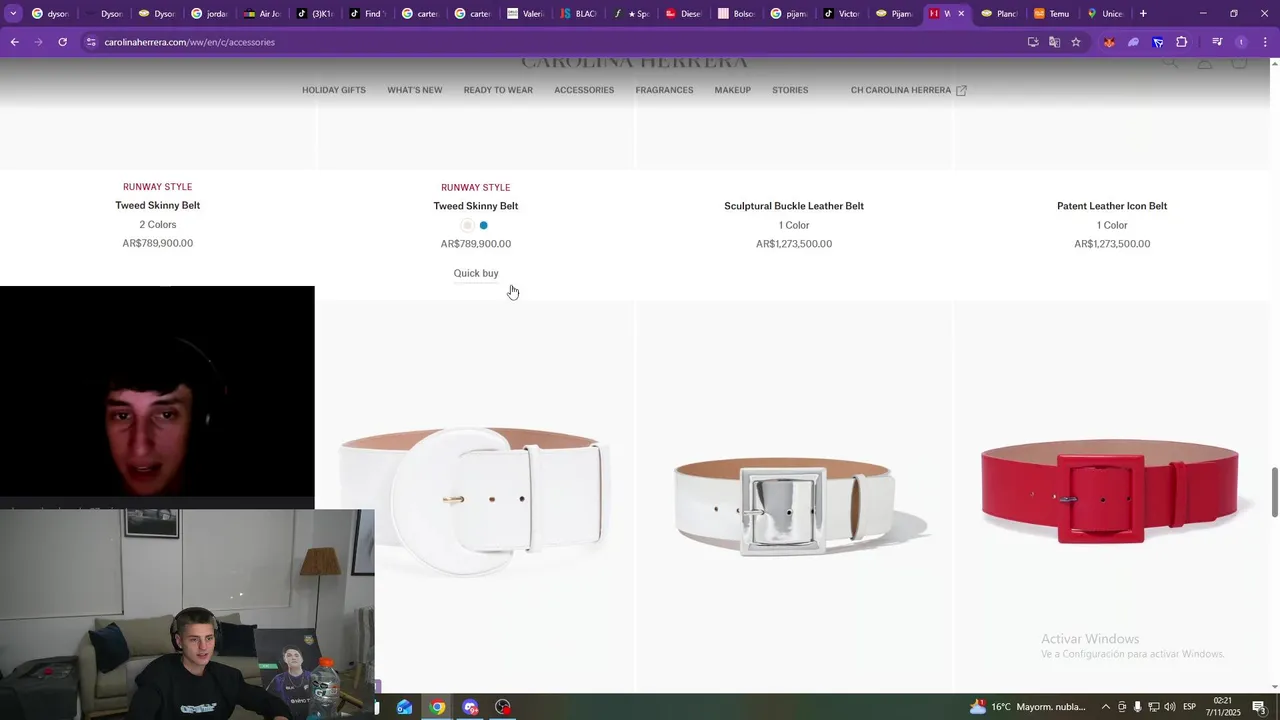This screenshot has width=1280, height=720.
Task: Switch to the Bolso tab
Action: point(738,14)
